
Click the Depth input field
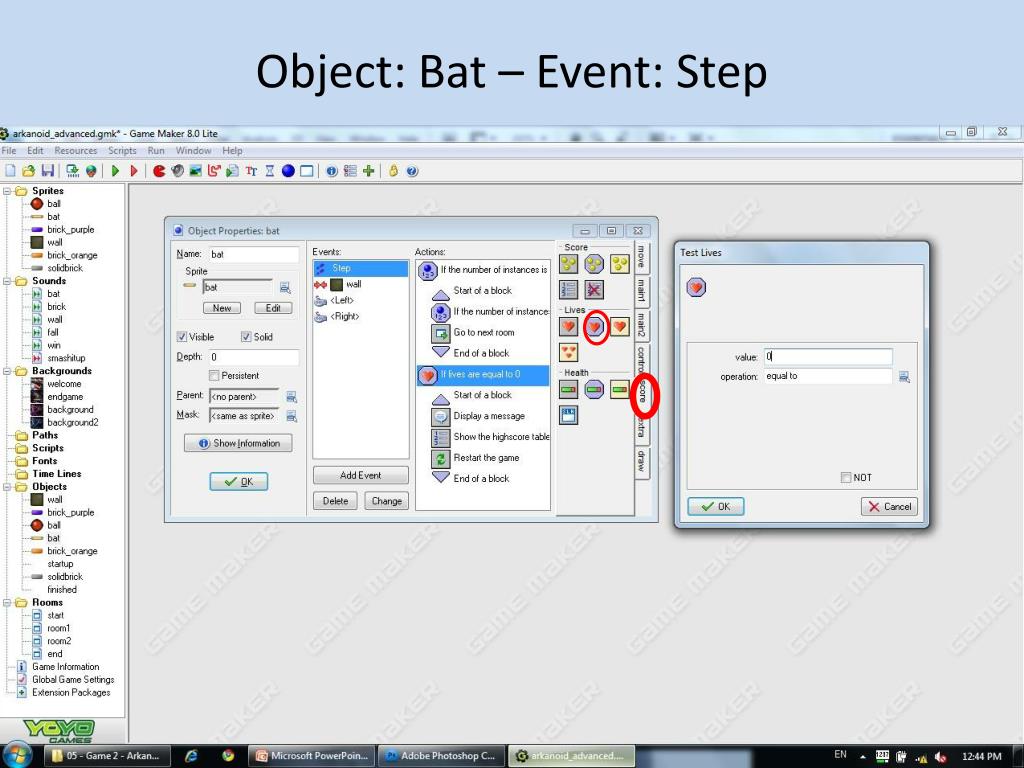[253, 357]
